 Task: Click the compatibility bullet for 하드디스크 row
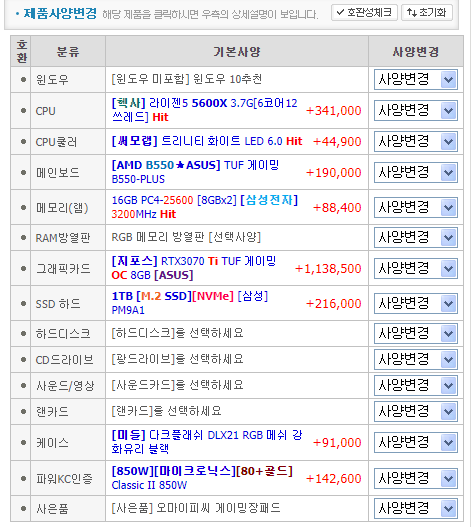(23, 333)
